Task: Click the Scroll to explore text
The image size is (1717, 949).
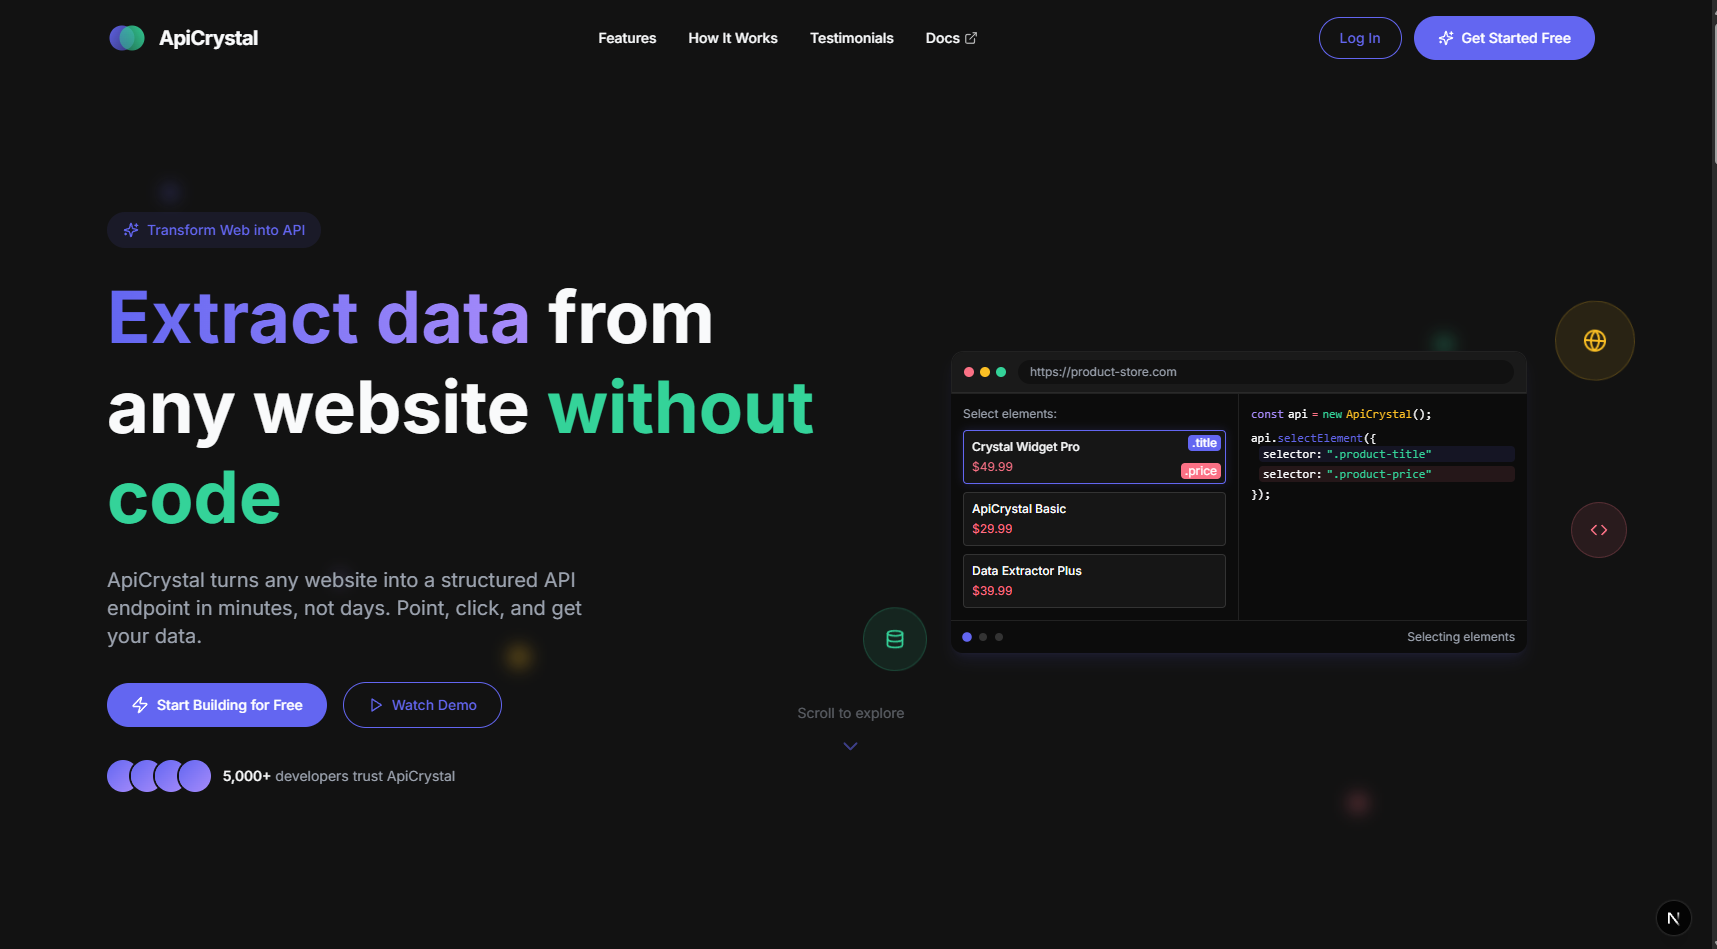Action: [851, 713]
